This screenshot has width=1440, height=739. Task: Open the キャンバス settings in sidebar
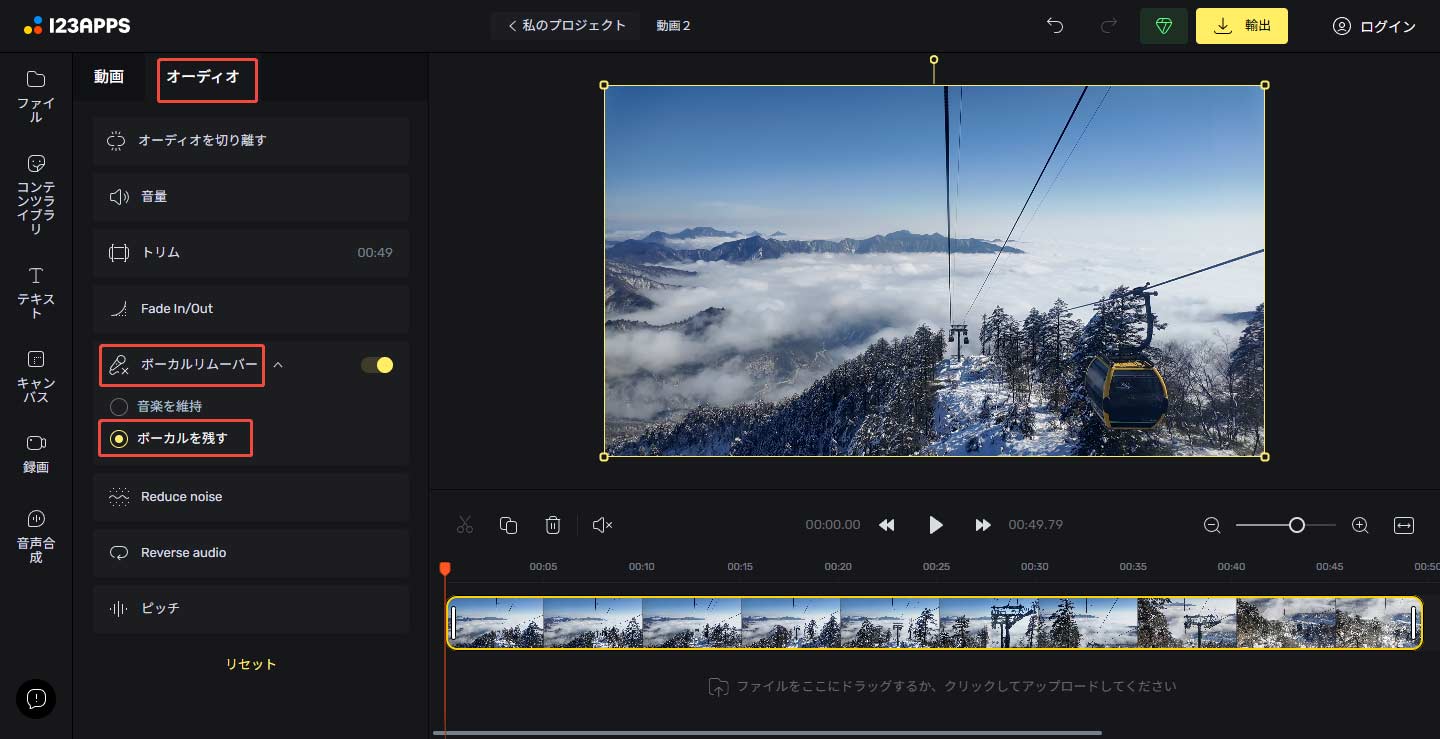pos(36,376)
